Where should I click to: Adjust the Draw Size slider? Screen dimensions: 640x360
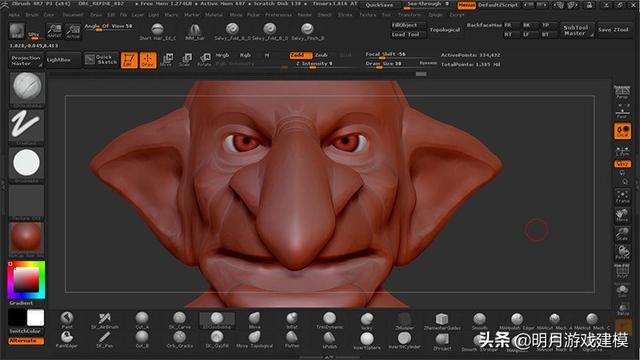pyautogui.click(x=384, y=64)
